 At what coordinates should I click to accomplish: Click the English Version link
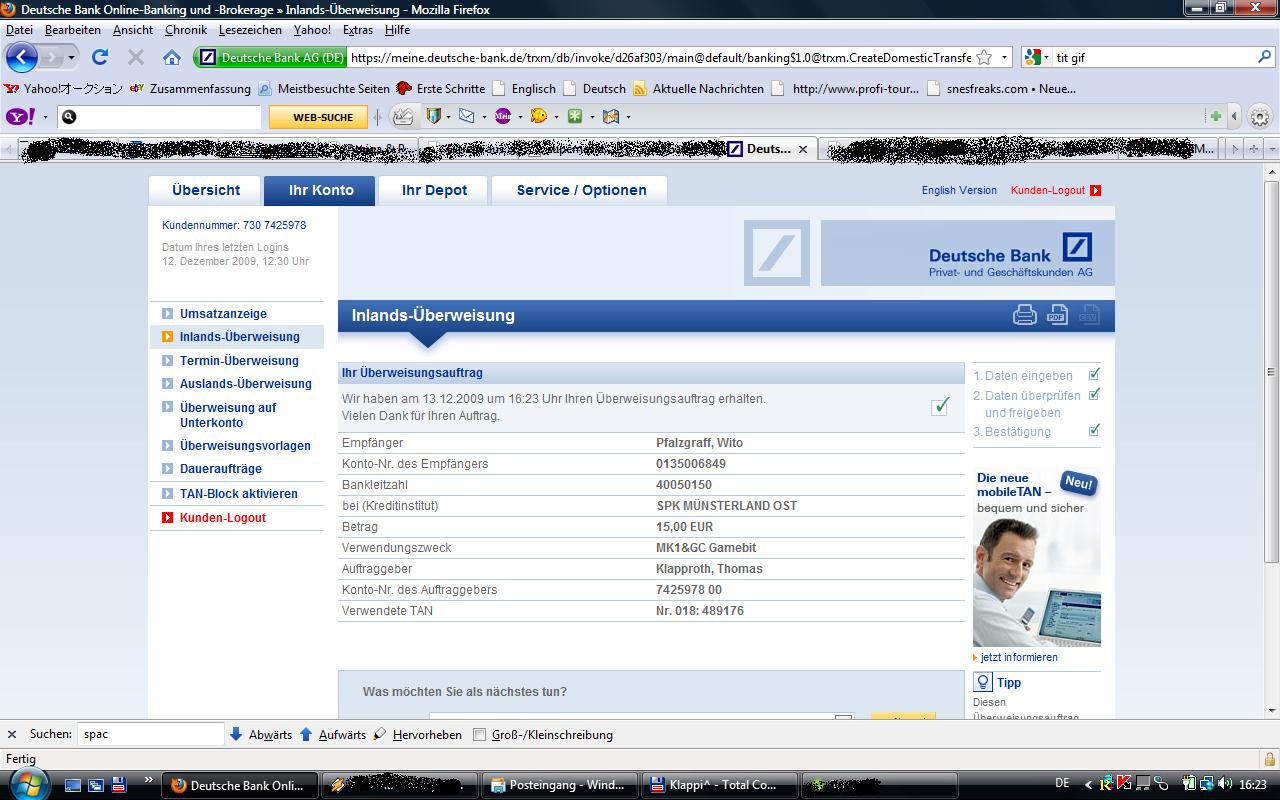click(x=958, y=190)
